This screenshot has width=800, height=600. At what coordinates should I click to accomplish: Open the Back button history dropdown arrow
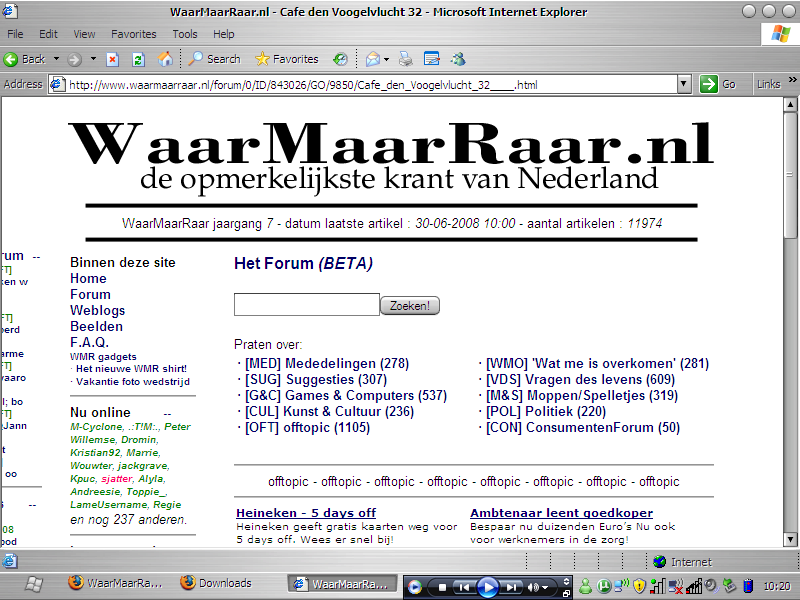click(x=57, y=59)
